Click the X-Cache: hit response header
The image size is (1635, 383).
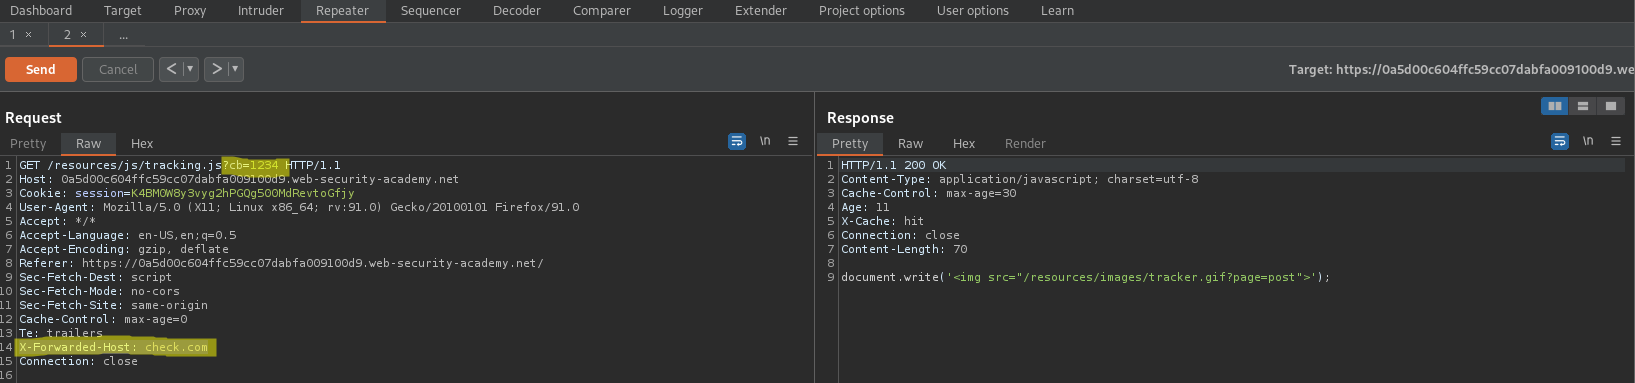[882, 221]
